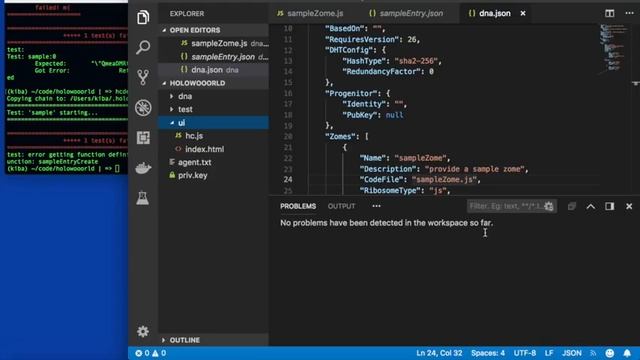The height and width of the screenshot is (360, 640).
Task: Move the panel to the side
Action: pos(609,207)
